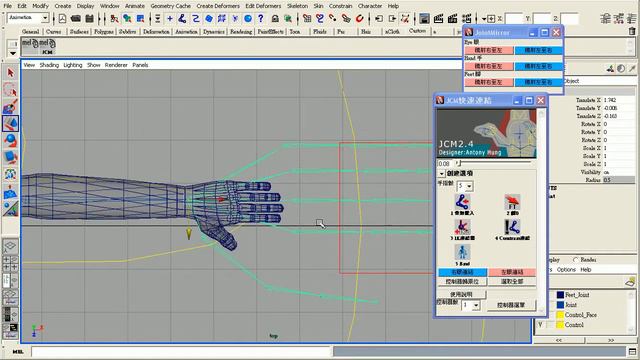Click JCM step 3 IK link icon
This screenshot has width=640, height=360.
point(462,227)
